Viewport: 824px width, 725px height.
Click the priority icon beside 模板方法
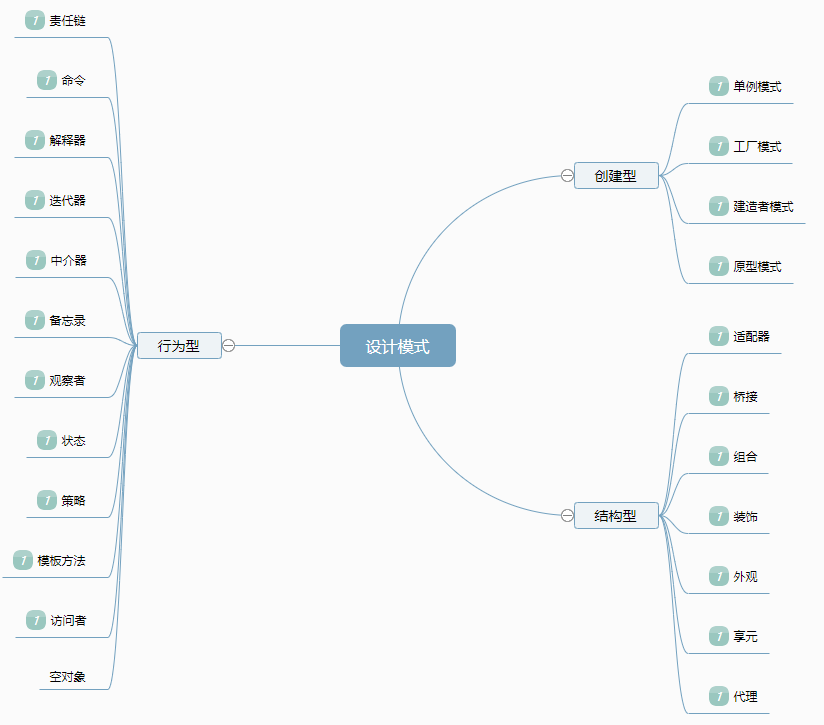(x=23, y=560)
